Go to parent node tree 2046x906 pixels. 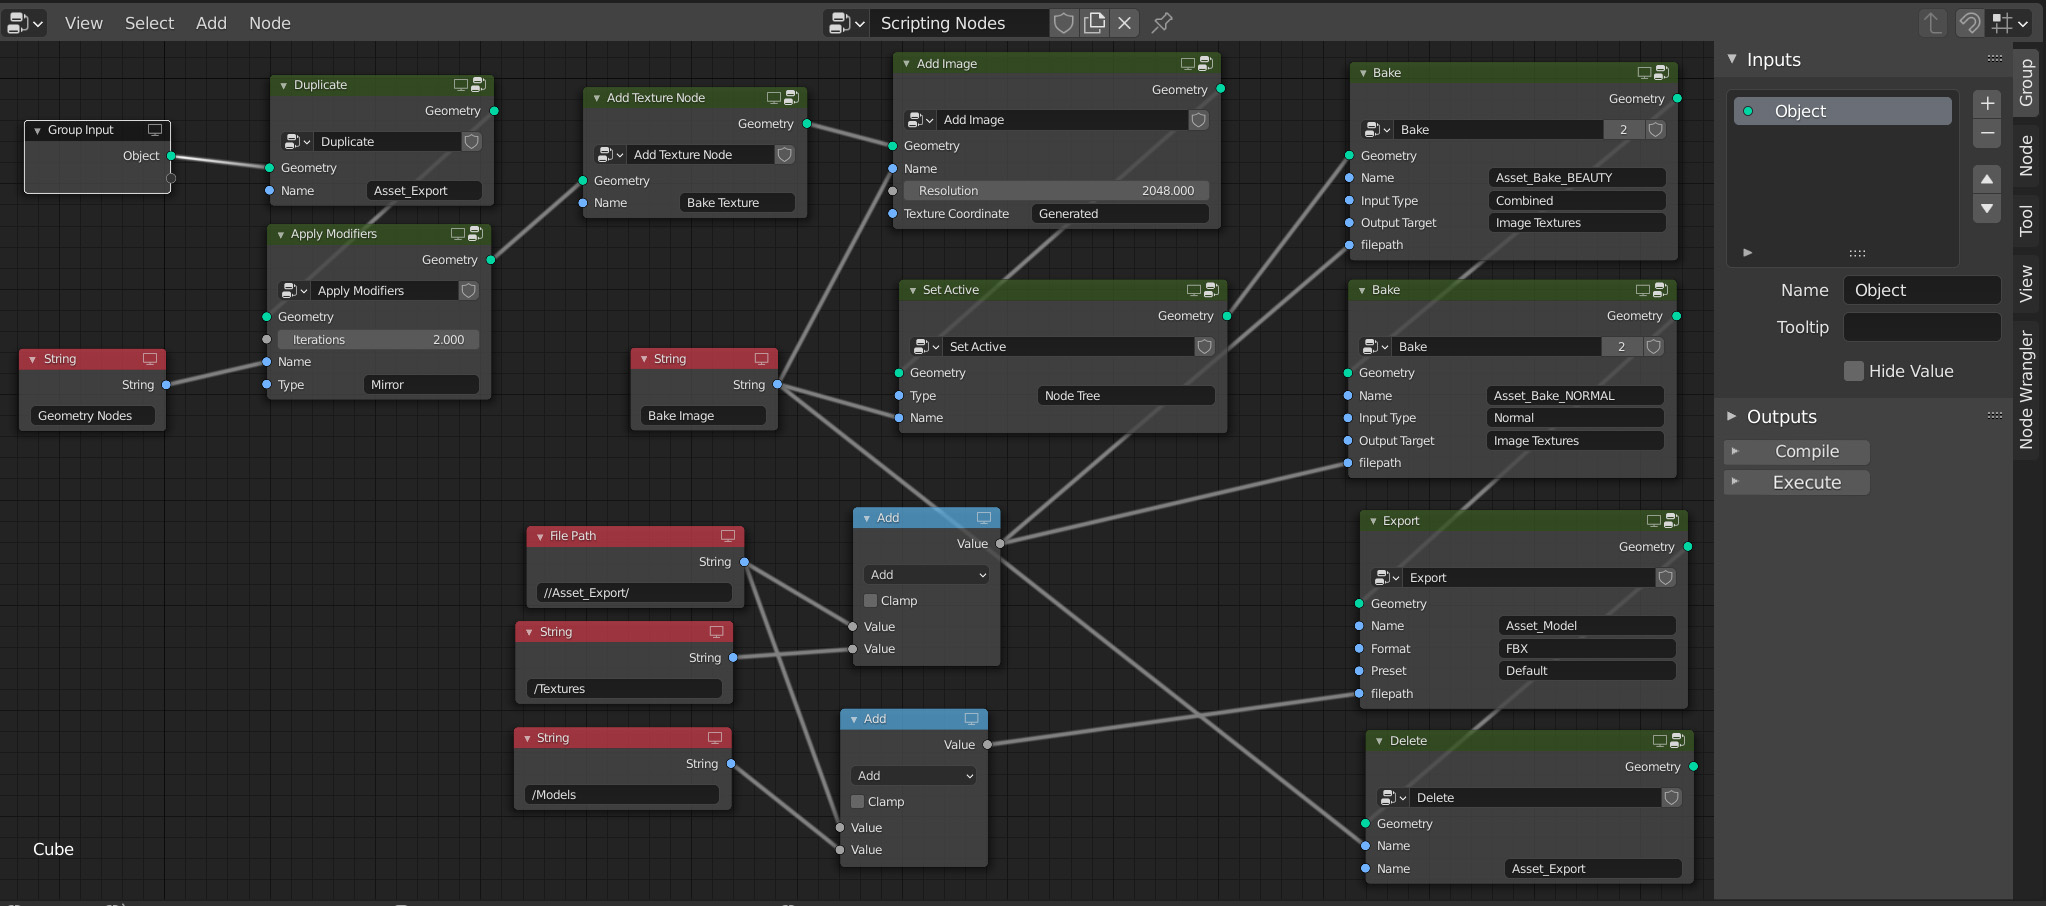point(1932,23)
